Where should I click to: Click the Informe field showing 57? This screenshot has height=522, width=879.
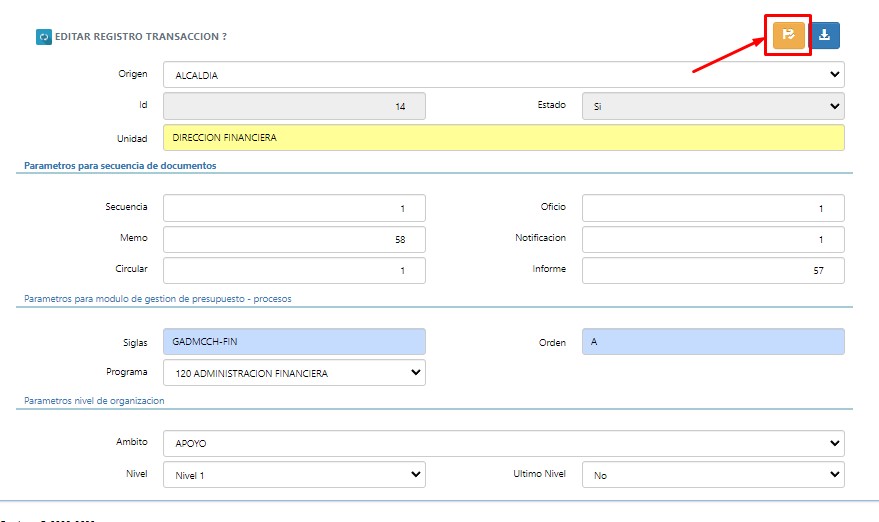click(x=712, y=271)
